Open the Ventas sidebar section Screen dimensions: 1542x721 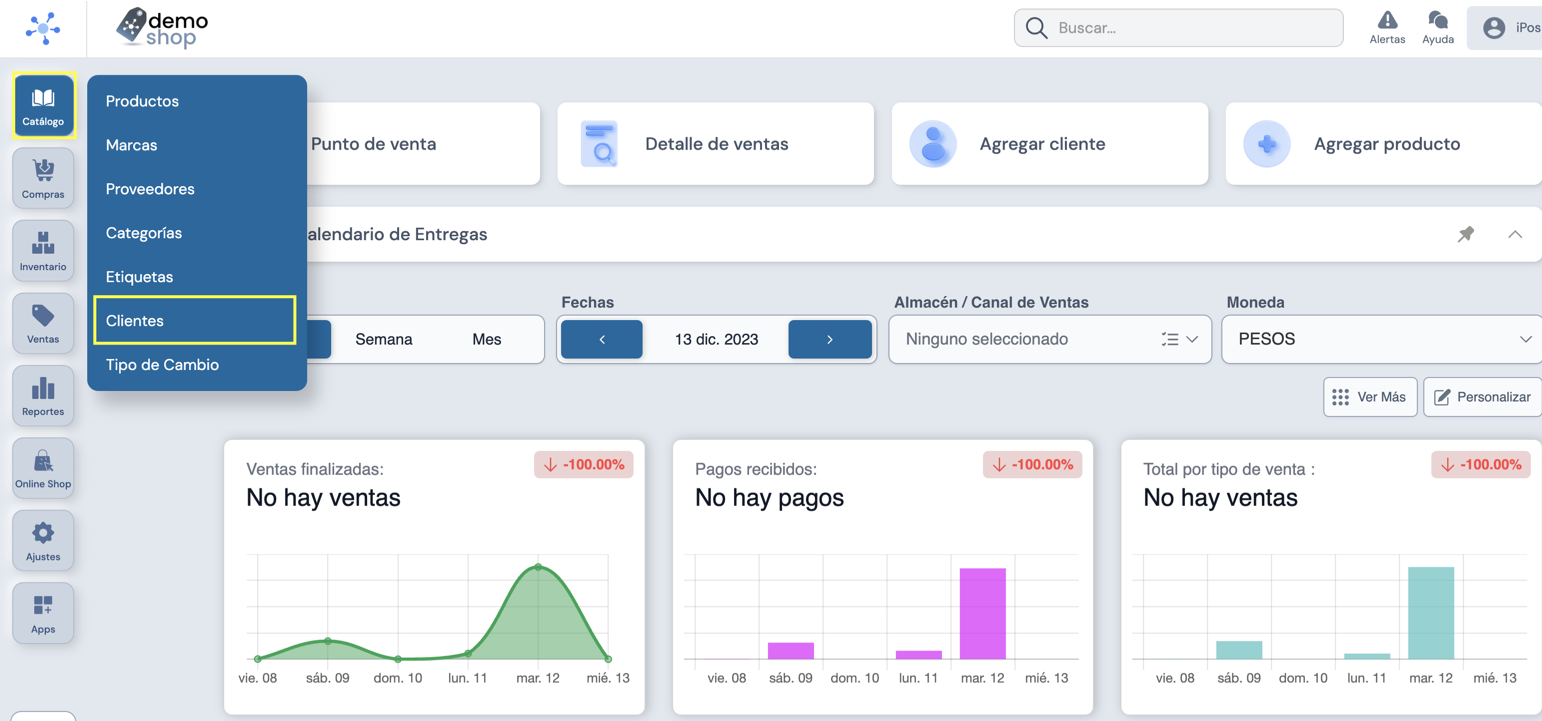click(43, 324)
